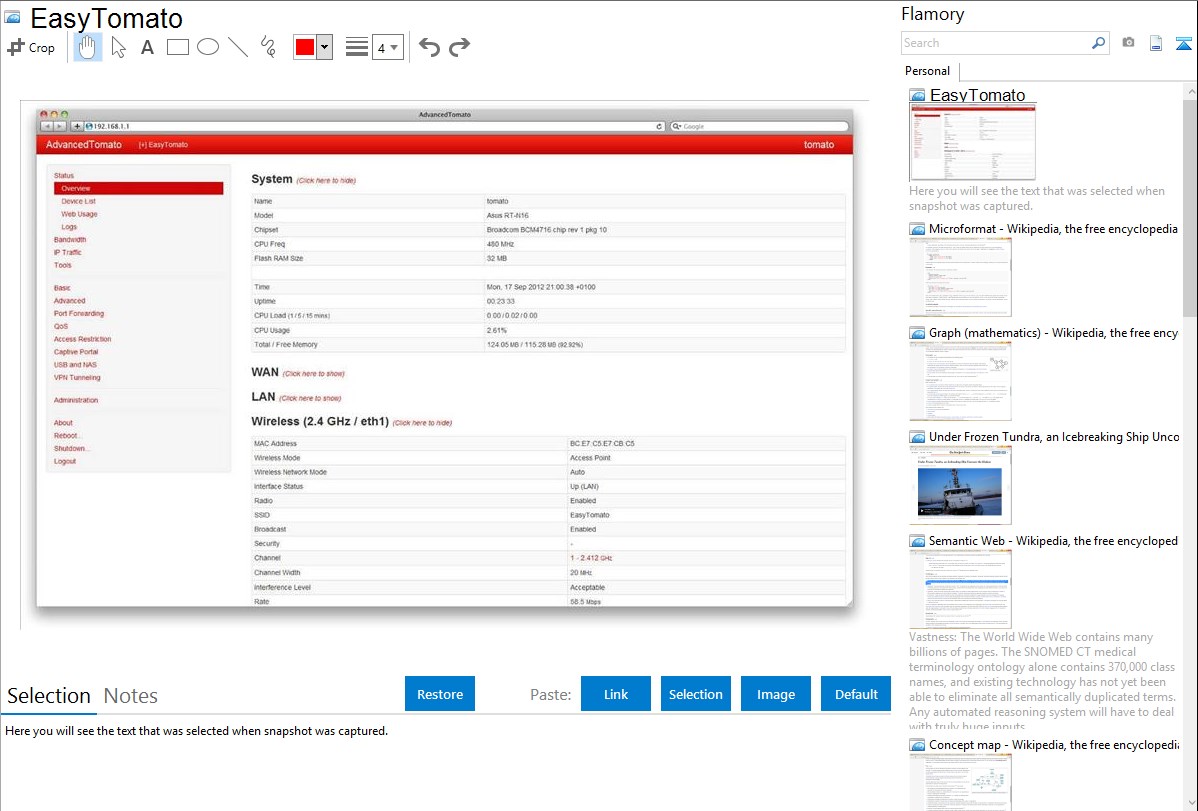The width and height of the screenshot is (1198, 811).
Task: Select the freehand draw tool
Action: [x=268, y=47]
